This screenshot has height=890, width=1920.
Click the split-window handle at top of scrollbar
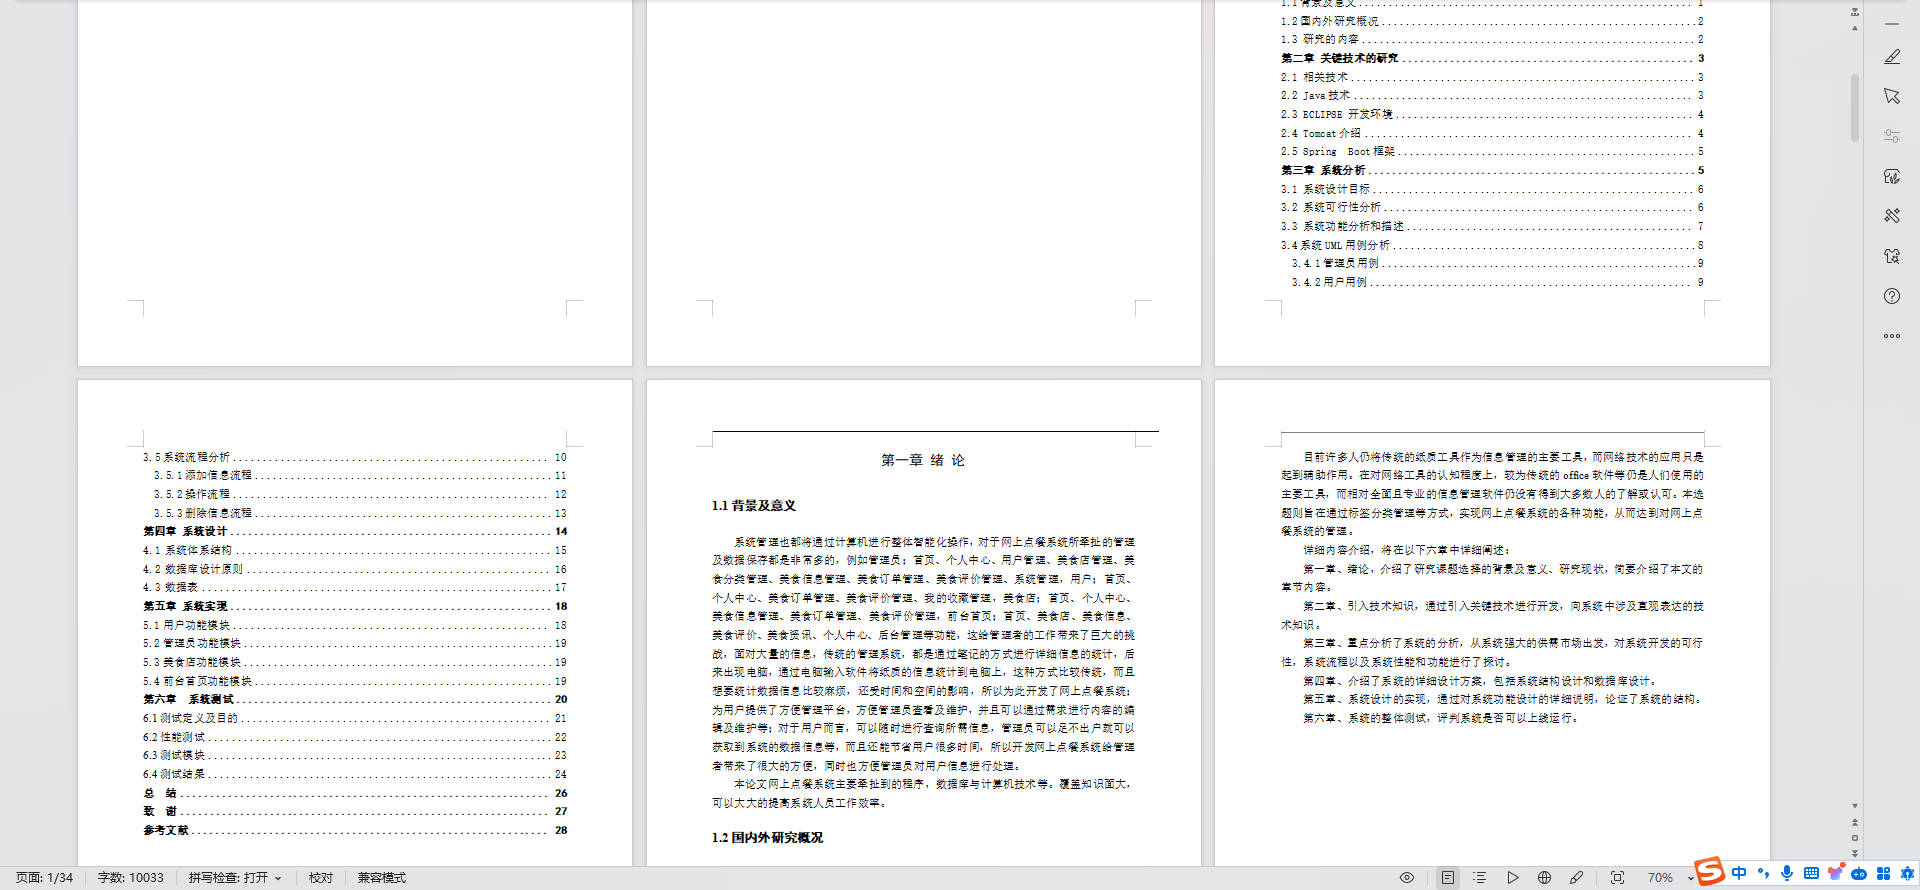click(x=1855, y=12)
